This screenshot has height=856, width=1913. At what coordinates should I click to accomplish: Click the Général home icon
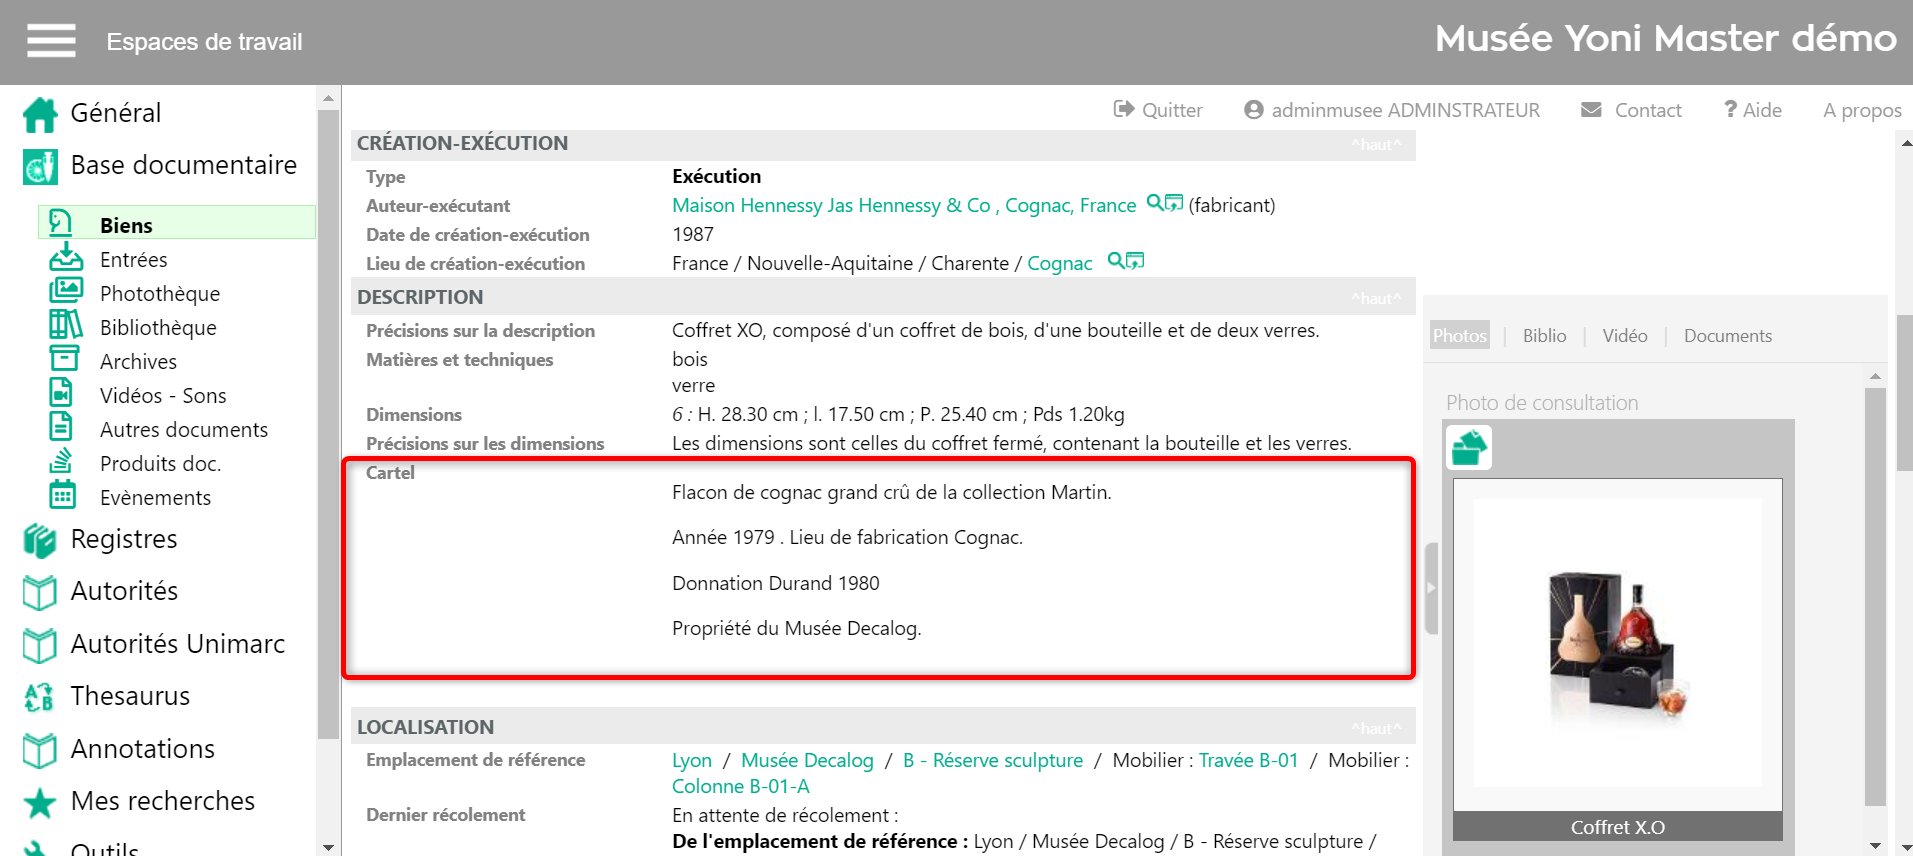(40, 114)
